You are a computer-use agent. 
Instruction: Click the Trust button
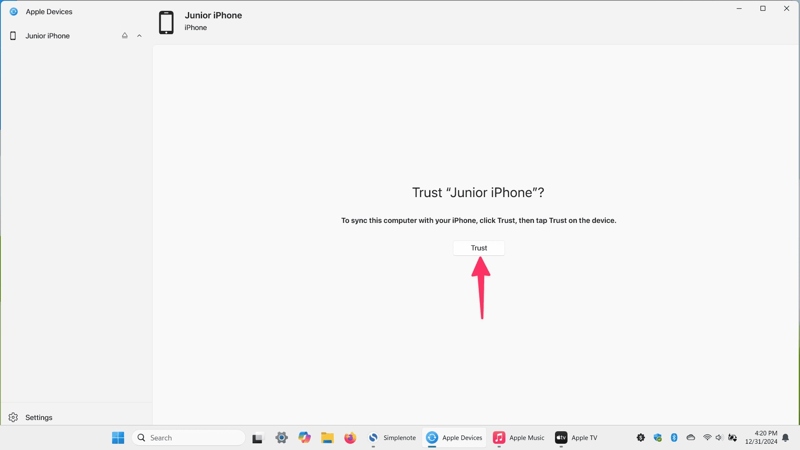(x=479, y=248)
